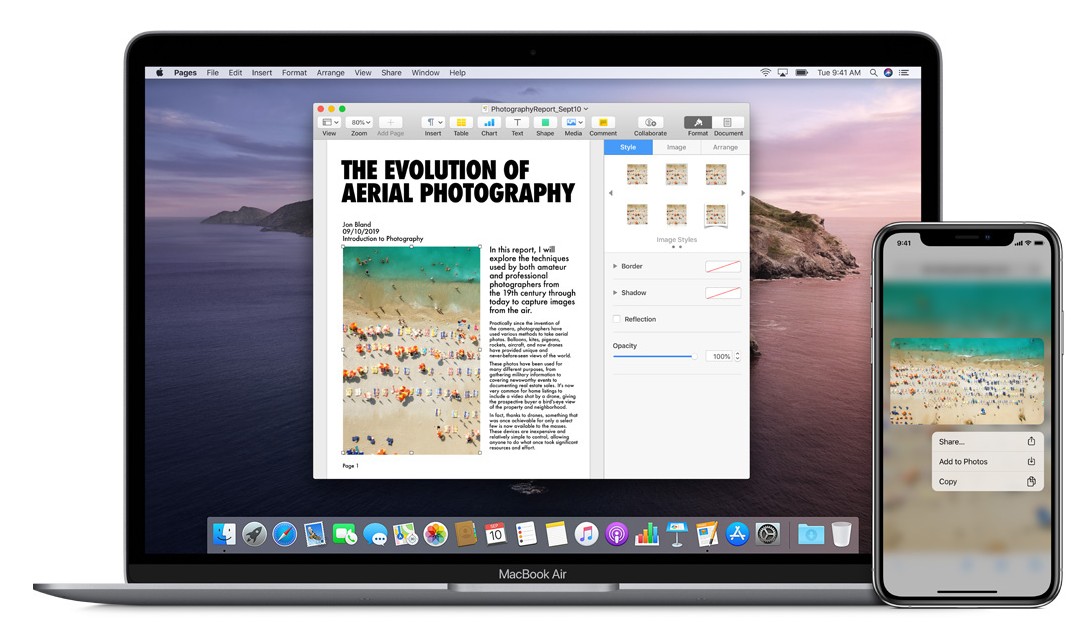The height and width of the screenshot is (633, 1085).
Task: Tap Add to Photos on iPhone
Action: 987,461
